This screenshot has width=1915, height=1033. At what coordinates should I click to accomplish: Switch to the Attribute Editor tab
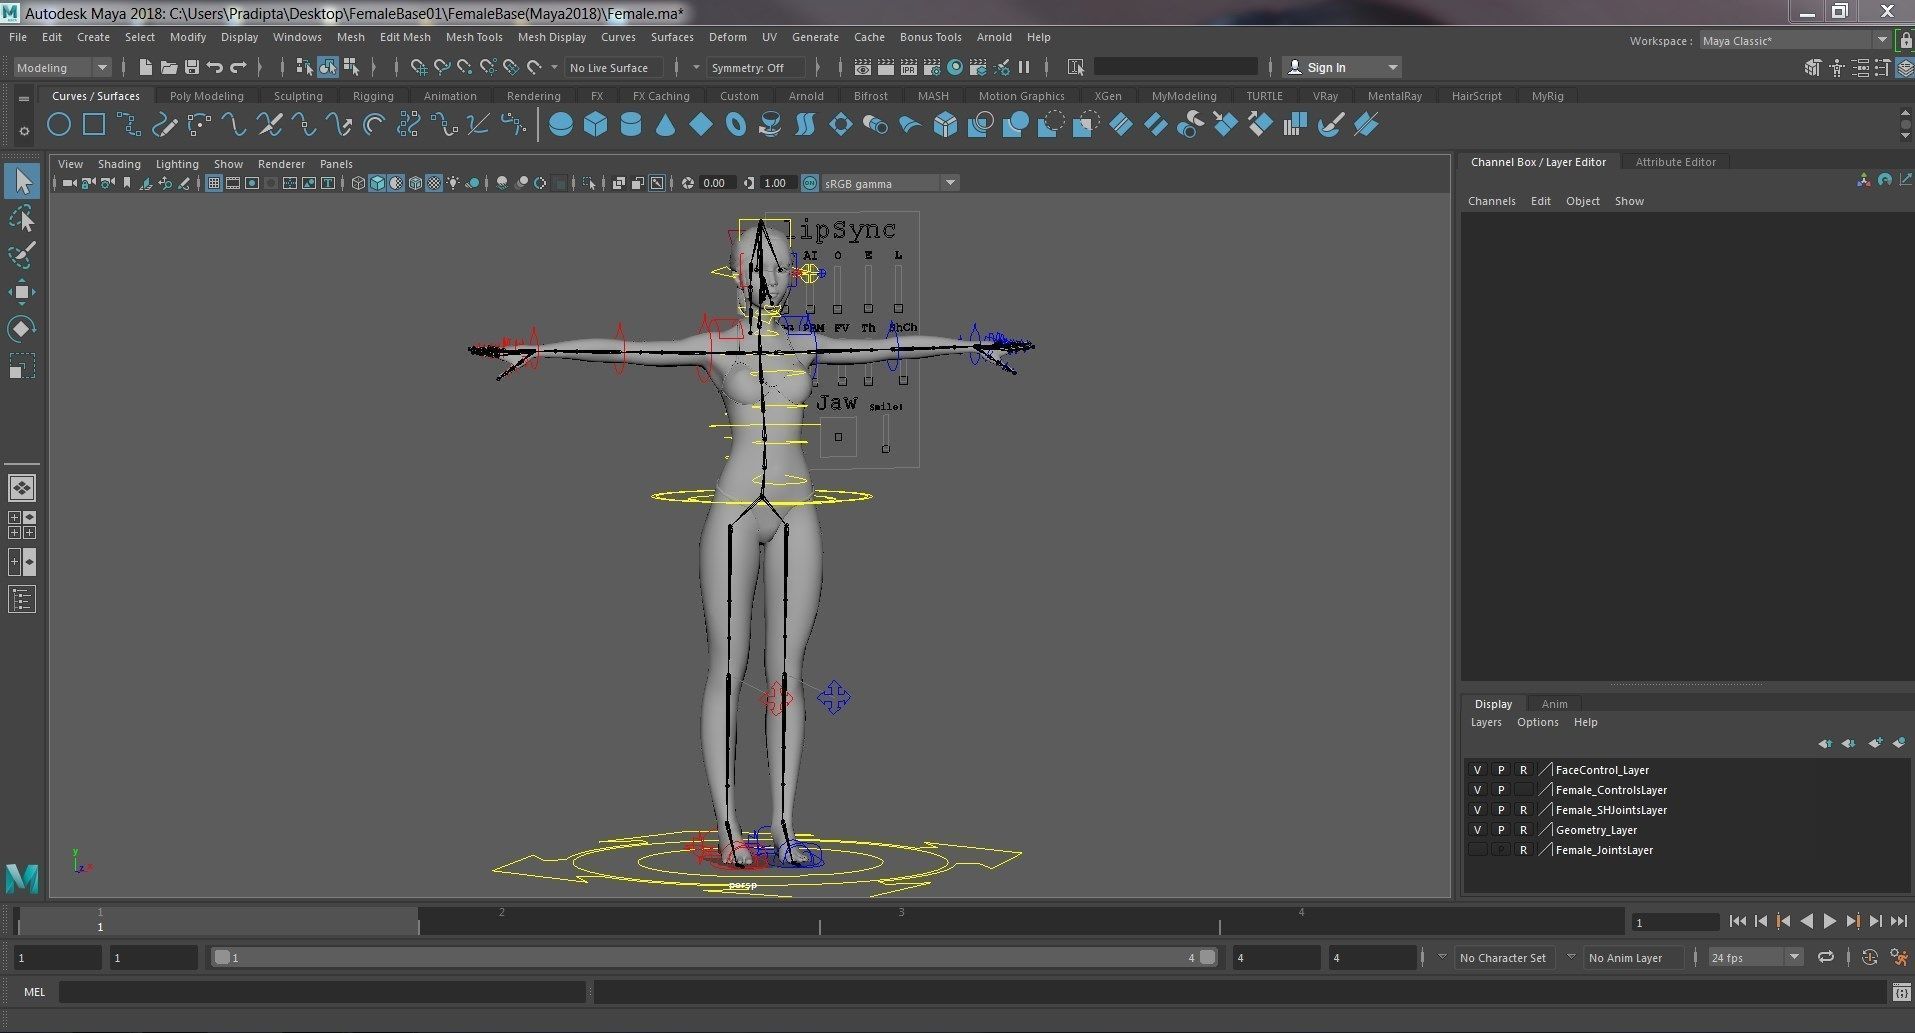click(x=1675, y=162)
